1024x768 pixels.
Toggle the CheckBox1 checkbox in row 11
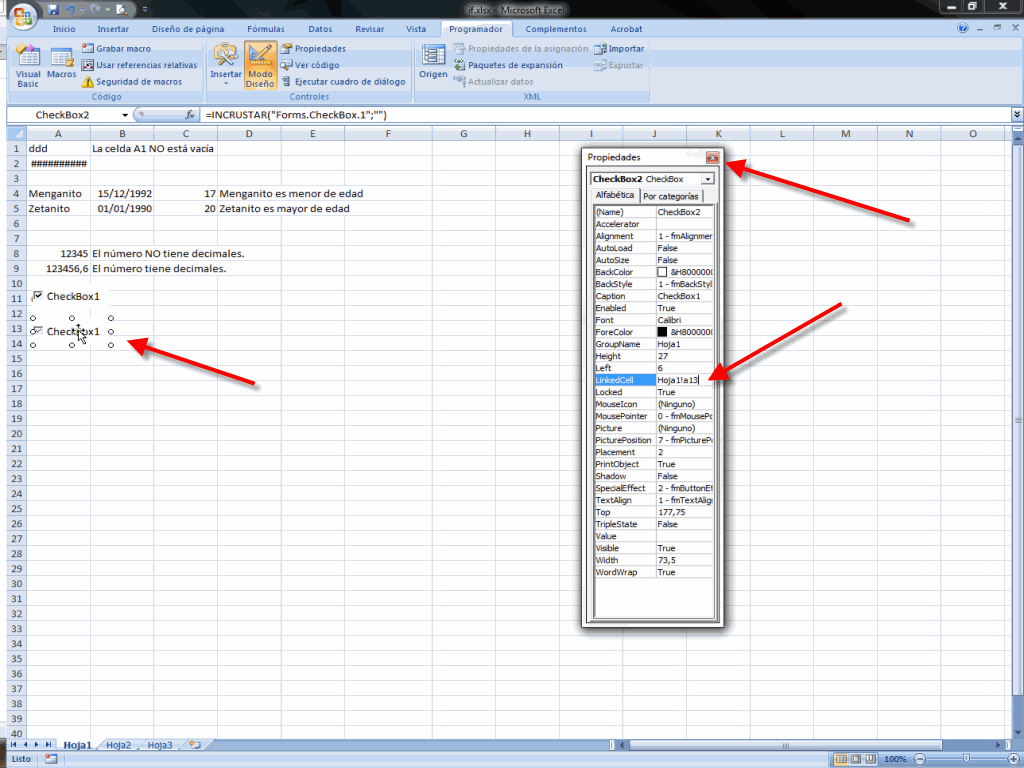(38, 296)
